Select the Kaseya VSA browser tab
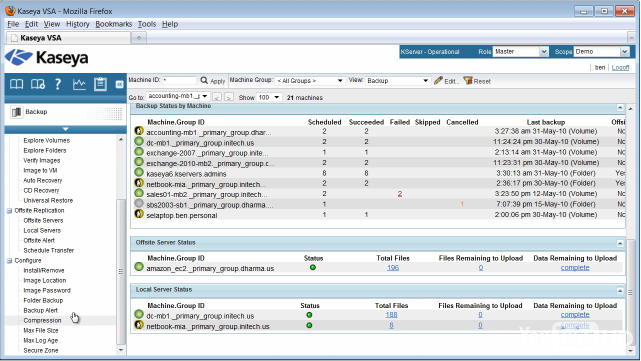The width and height of the screenshot is (641, 361). point(68,38)
